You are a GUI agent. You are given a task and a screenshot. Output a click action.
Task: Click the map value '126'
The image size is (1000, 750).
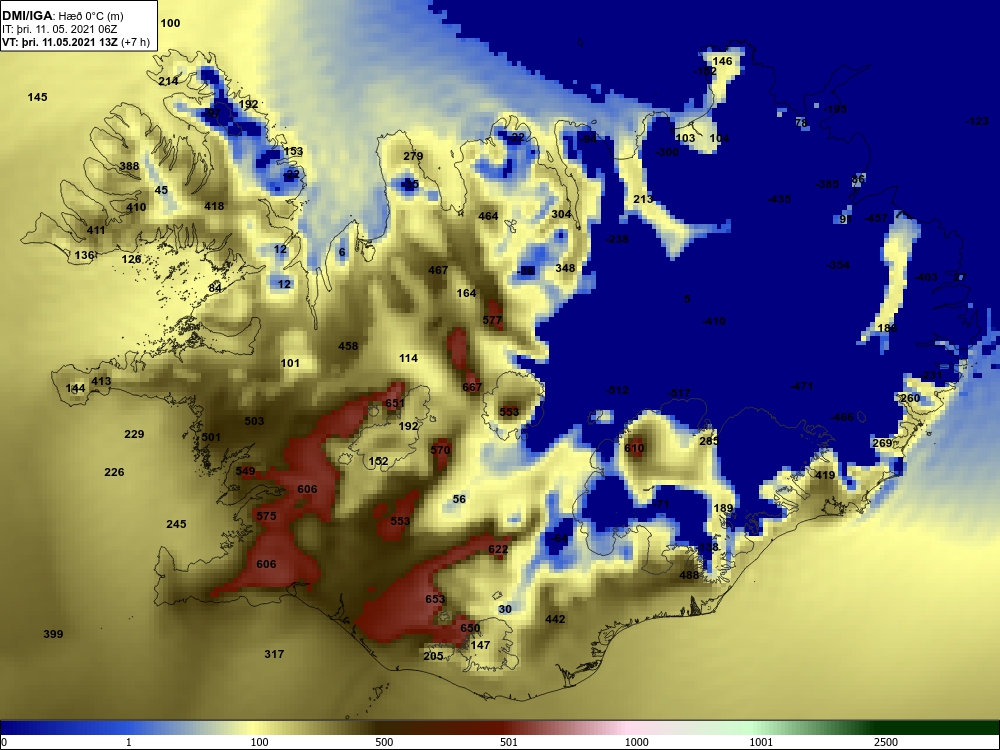click(x=131, y=259)
